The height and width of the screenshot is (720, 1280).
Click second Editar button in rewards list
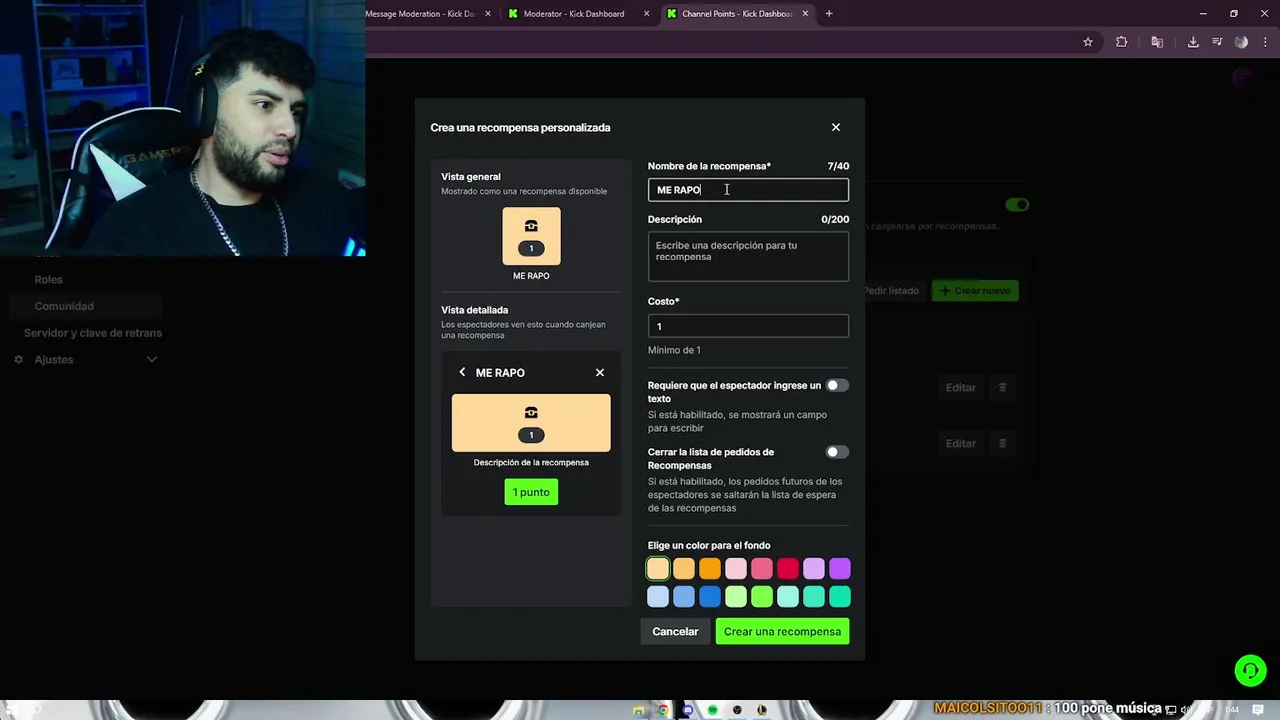[960, 444]
